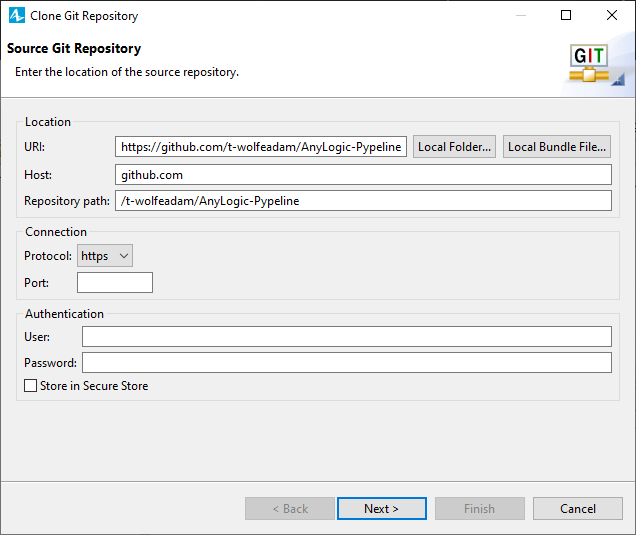Click the Local Folder... button
The height and width of the screenshot is (535, 636).
(454, 146)
